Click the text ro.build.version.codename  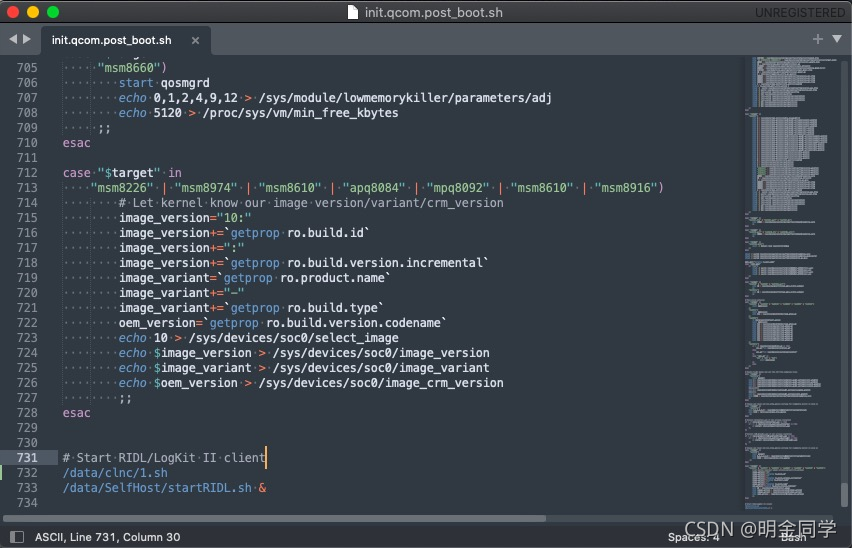pos(353,323)
